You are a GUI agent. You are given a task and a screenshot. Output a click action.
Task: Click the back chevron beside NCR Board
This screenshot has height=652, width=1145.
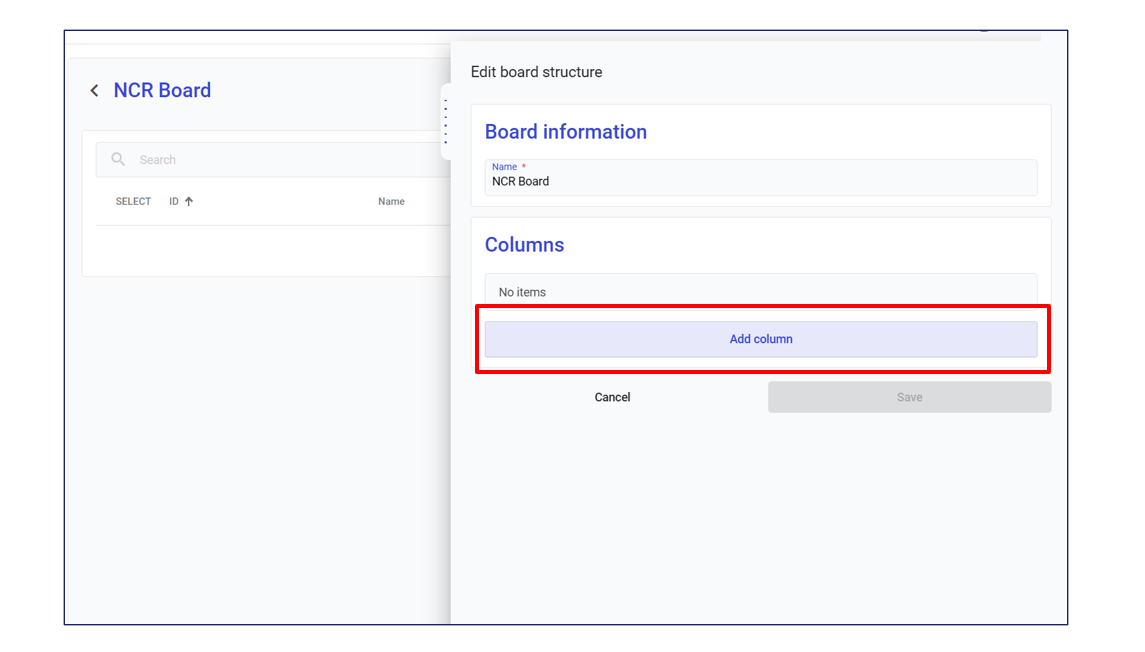(95, 91)
